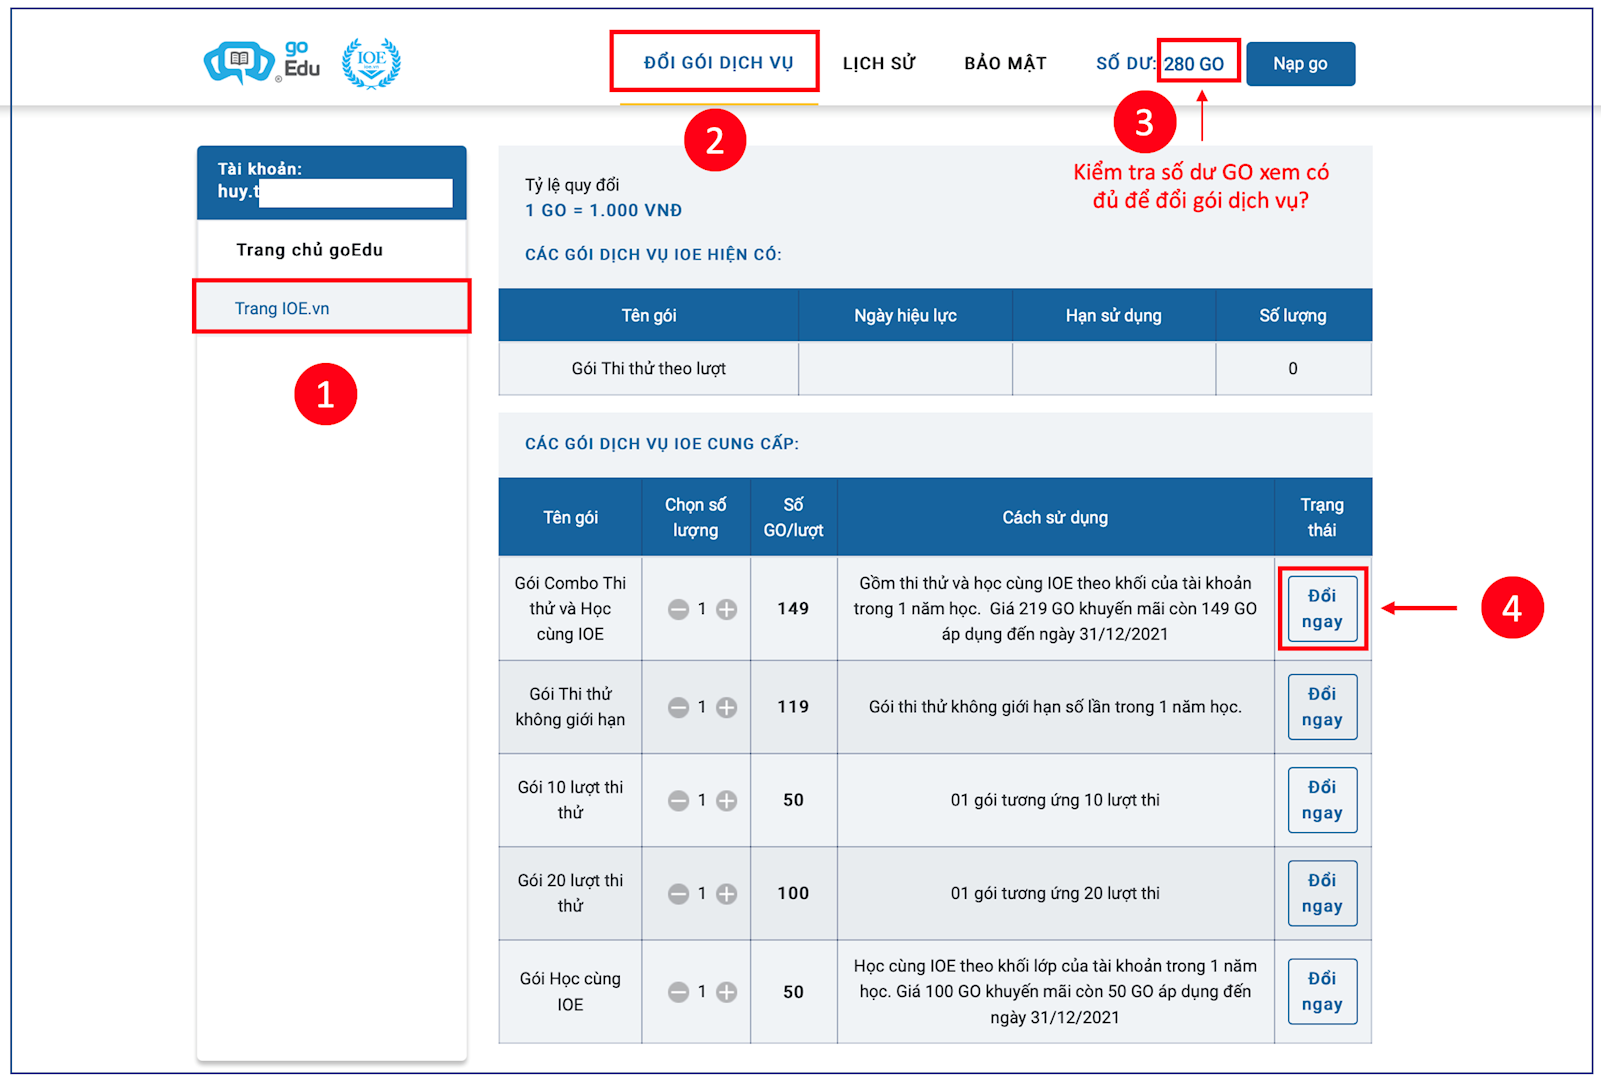Increase quantity for Gói Thi thử không giới hạn
Image resolution: width=1601 pixels, height=1081 pixels.
(727, 707)
